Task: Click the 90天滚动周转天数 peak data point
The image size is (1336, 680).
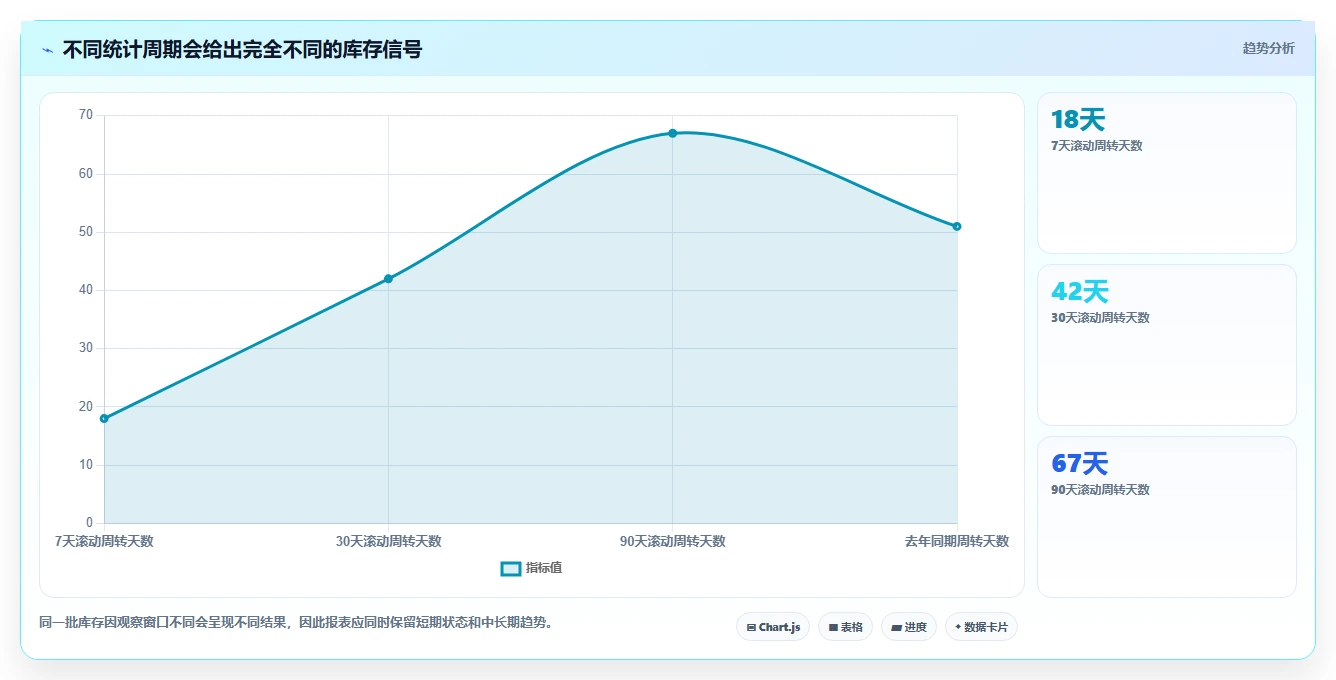Action: 673,133
